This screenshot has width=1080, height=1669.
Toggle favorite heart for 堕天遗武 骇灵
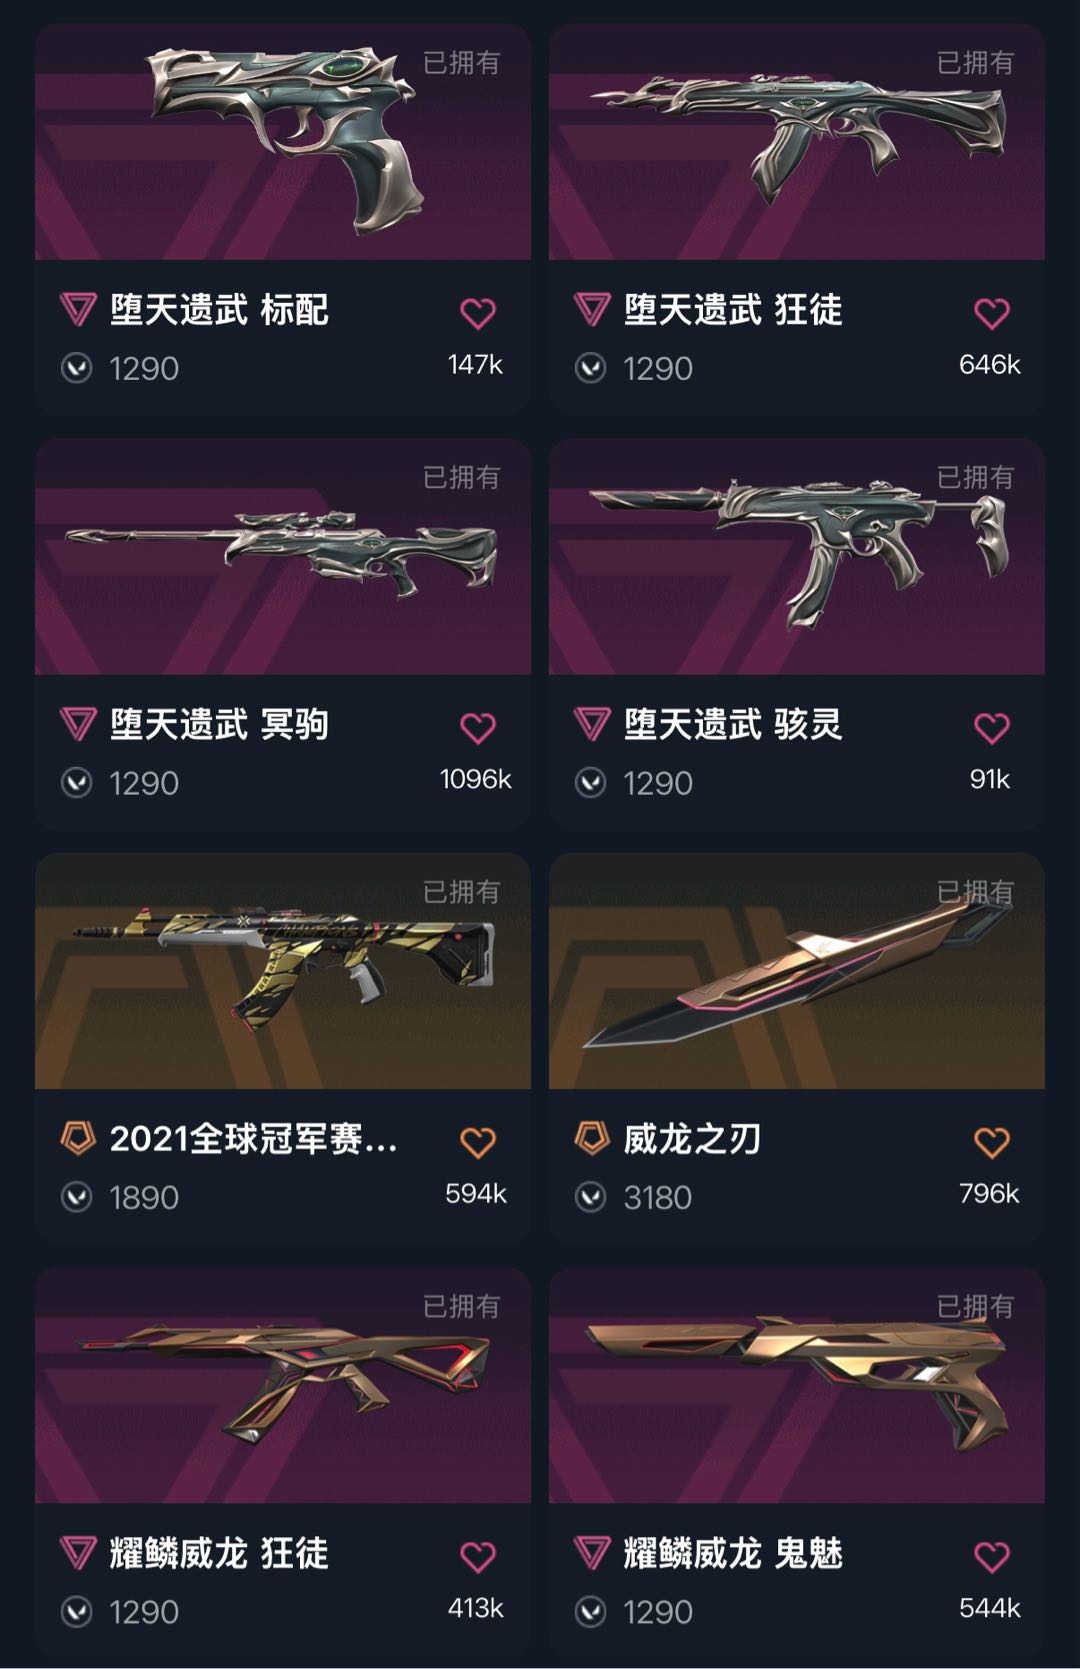pos(992,728)
